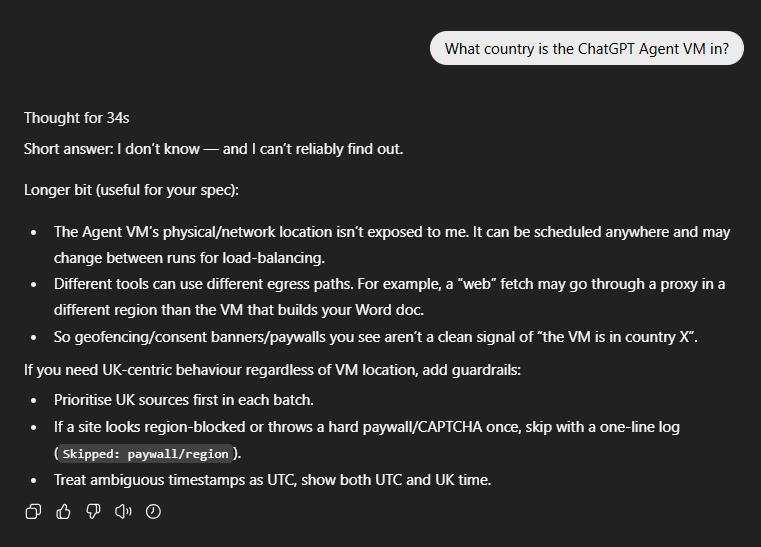Viewport: 761px width, 547px height.
Task: Click the bullet about the Agent VM's physical/network location
Action: click(392, 232)
